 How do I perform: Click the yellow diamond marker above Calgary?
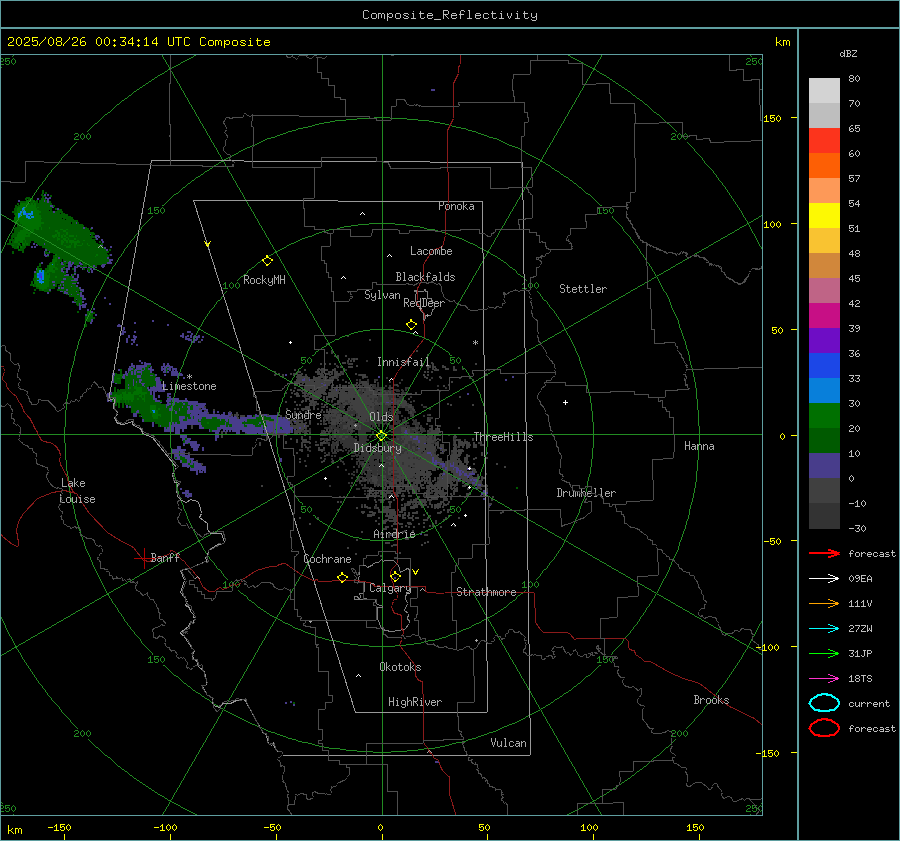pyautogui.click(x=395, y=576)
